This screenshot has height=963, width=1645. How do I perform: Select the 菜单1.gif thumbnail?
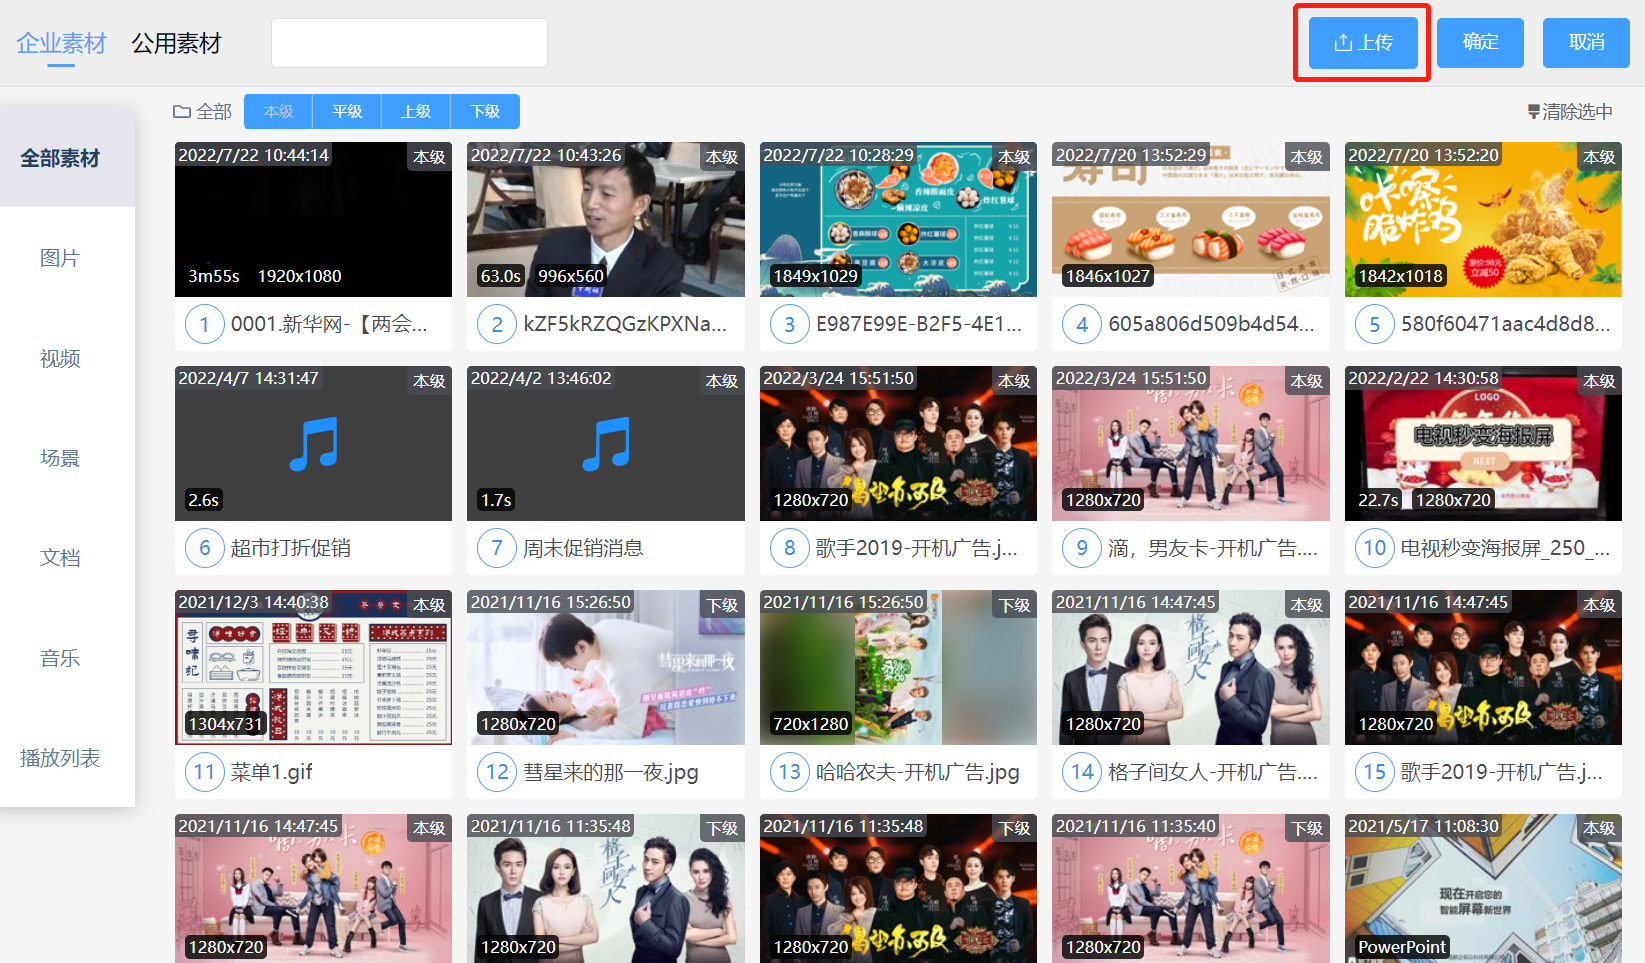(x=313, y=668)
